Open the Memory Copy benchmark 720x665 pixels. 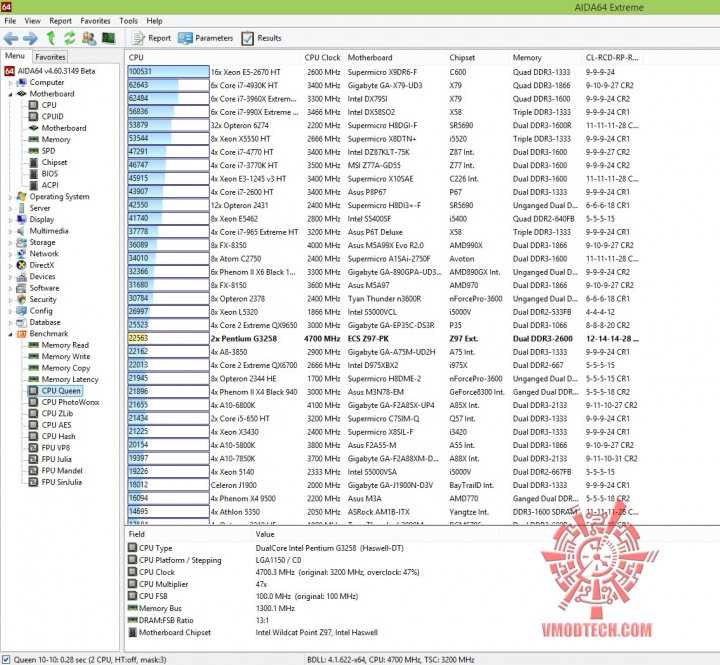66,368
